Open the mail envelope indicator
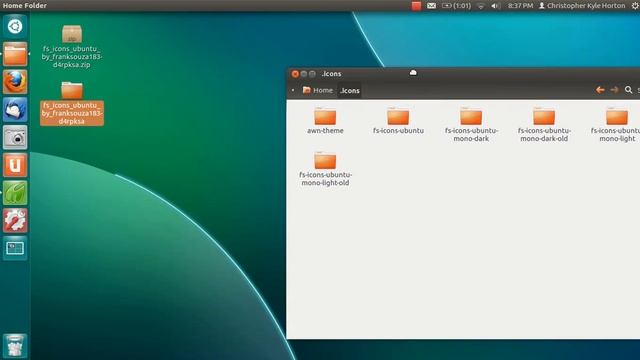640x360 pixels. pos(431,6)
